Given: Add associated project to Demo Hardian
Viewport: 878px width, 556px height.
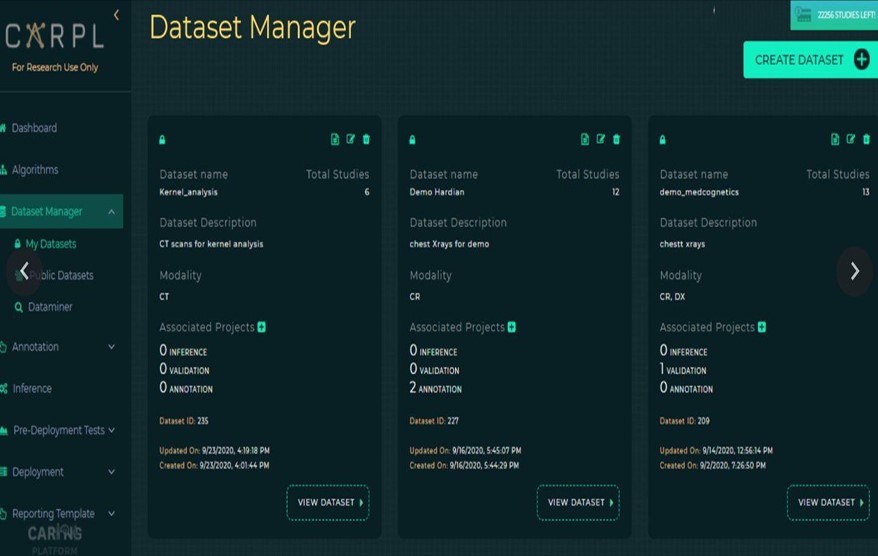Looking at the screenshot, I should tap(512, 327).
